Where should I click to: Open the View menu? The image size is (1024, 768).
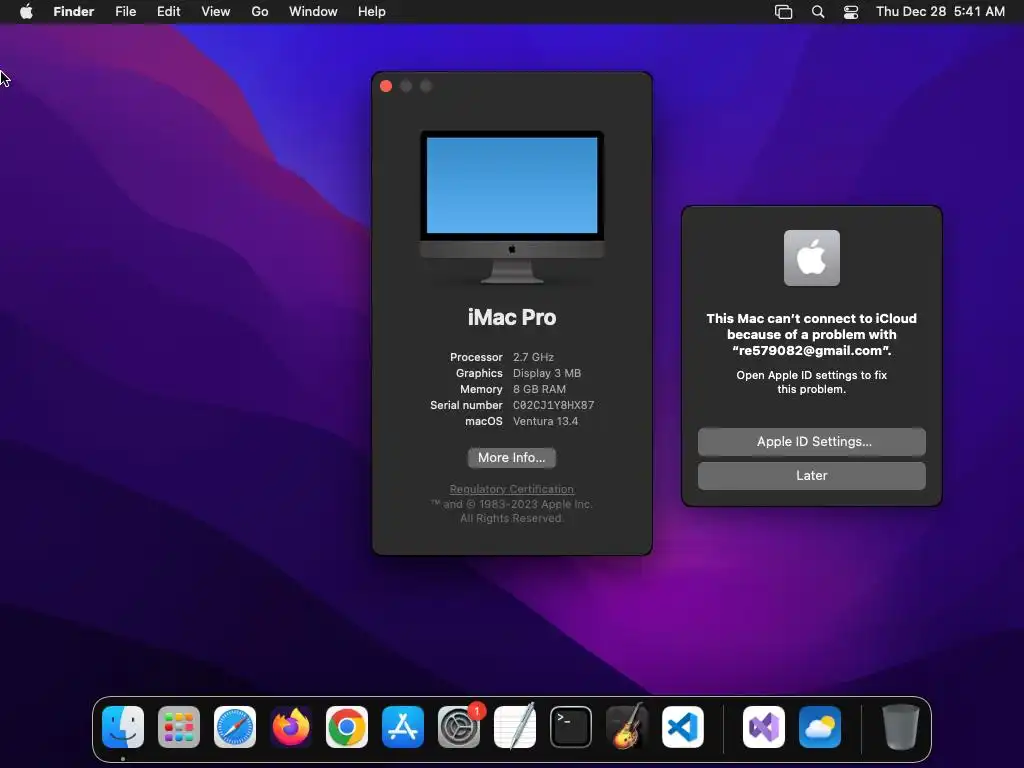216,12
